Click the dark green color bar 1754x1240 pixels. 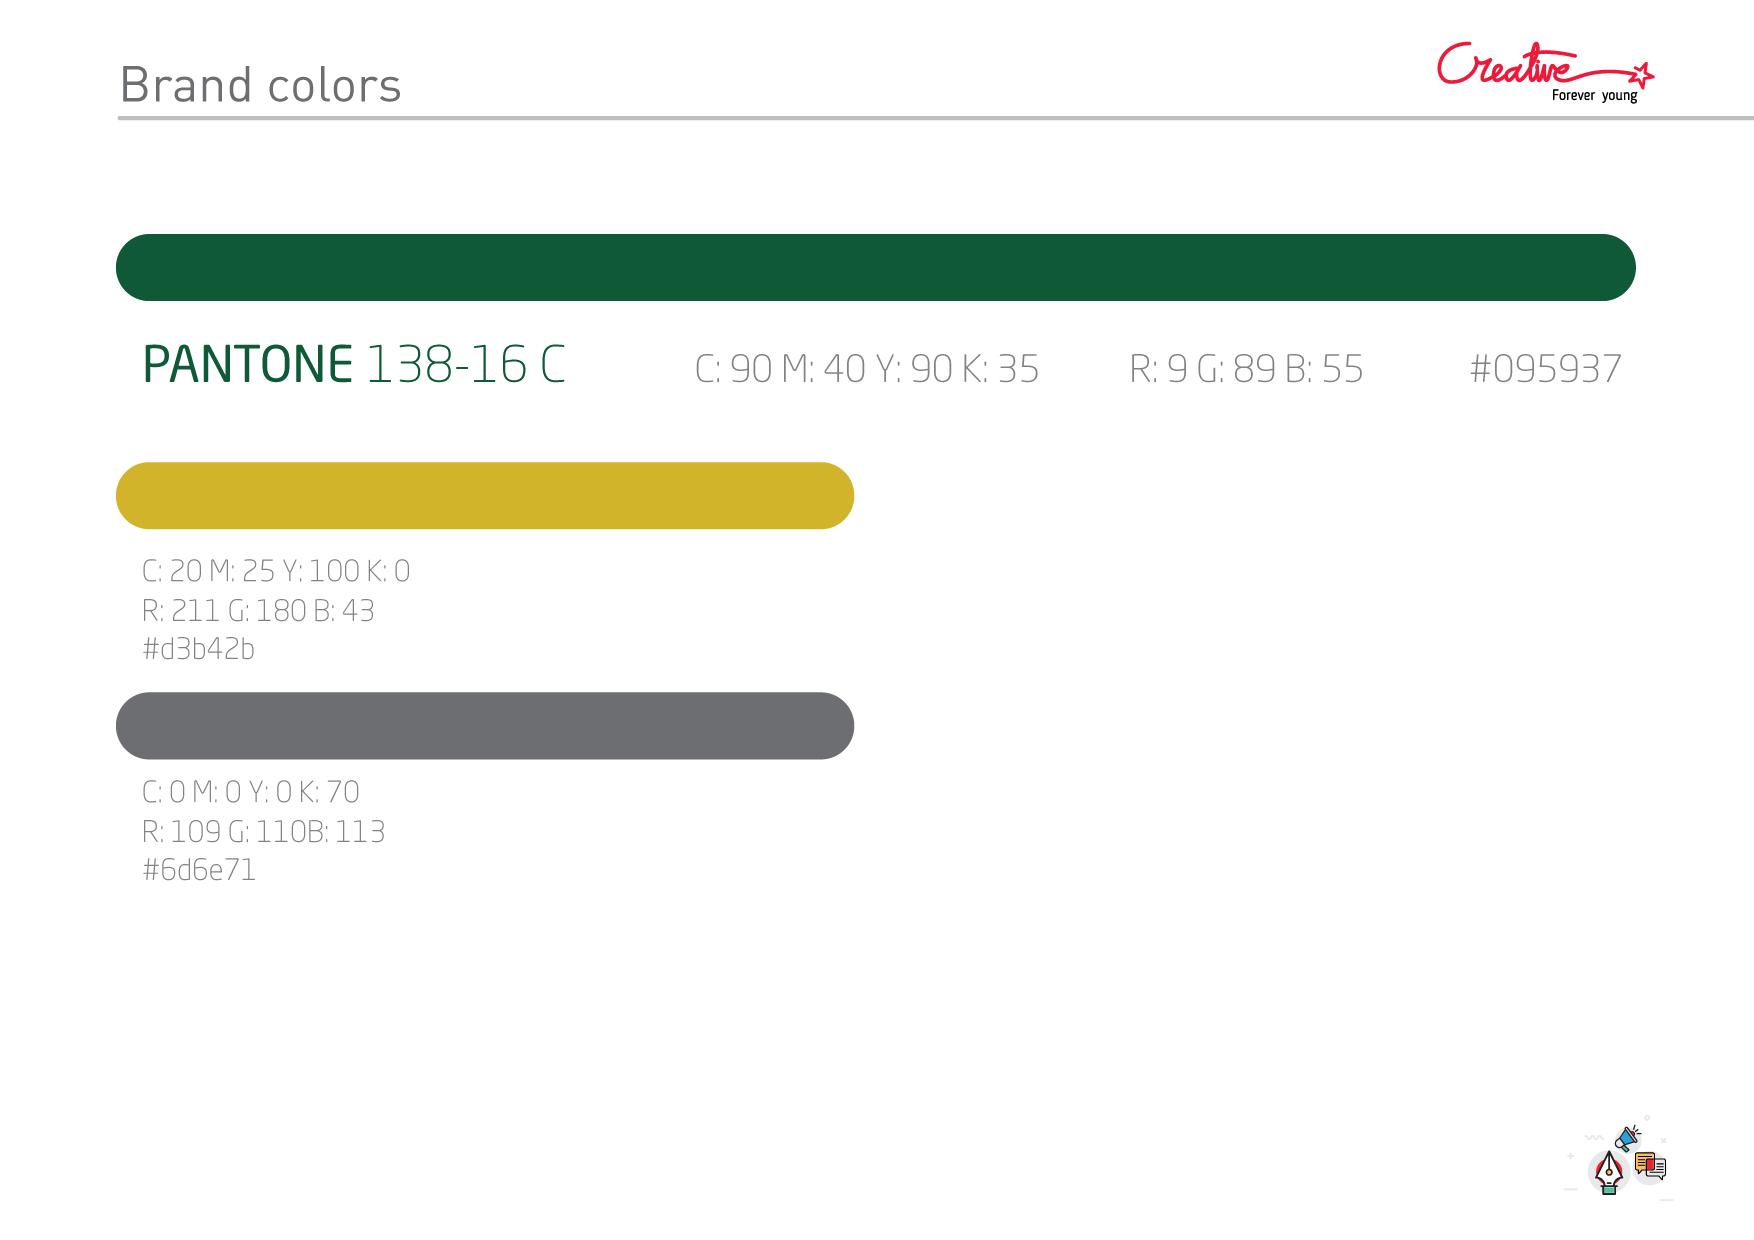[875, 267]
